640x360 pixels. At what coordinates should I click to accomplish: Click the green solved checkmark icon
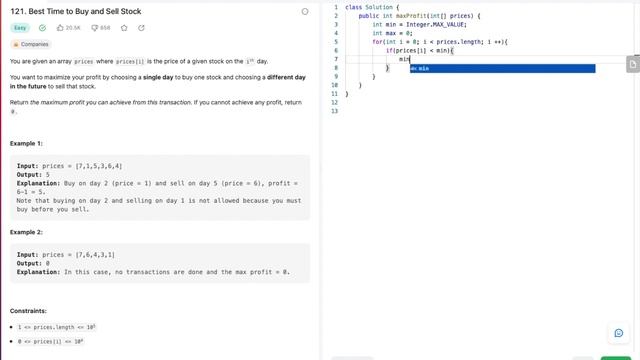[x=42, y=28]
